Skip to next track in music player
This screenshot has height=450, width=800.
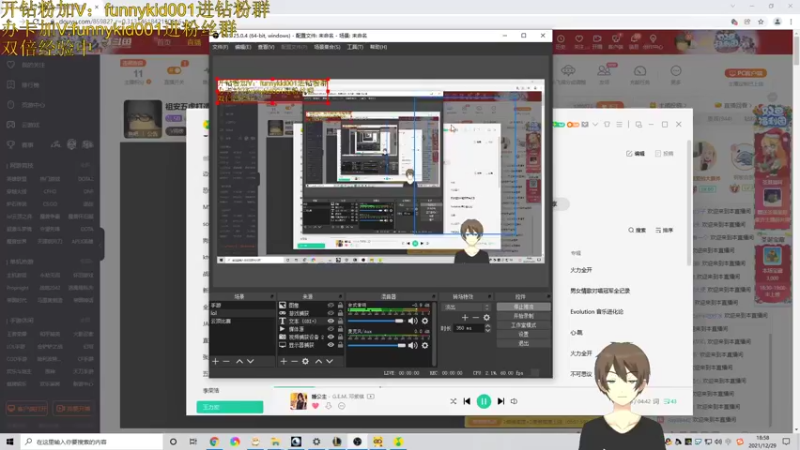[x=501, y=402]
